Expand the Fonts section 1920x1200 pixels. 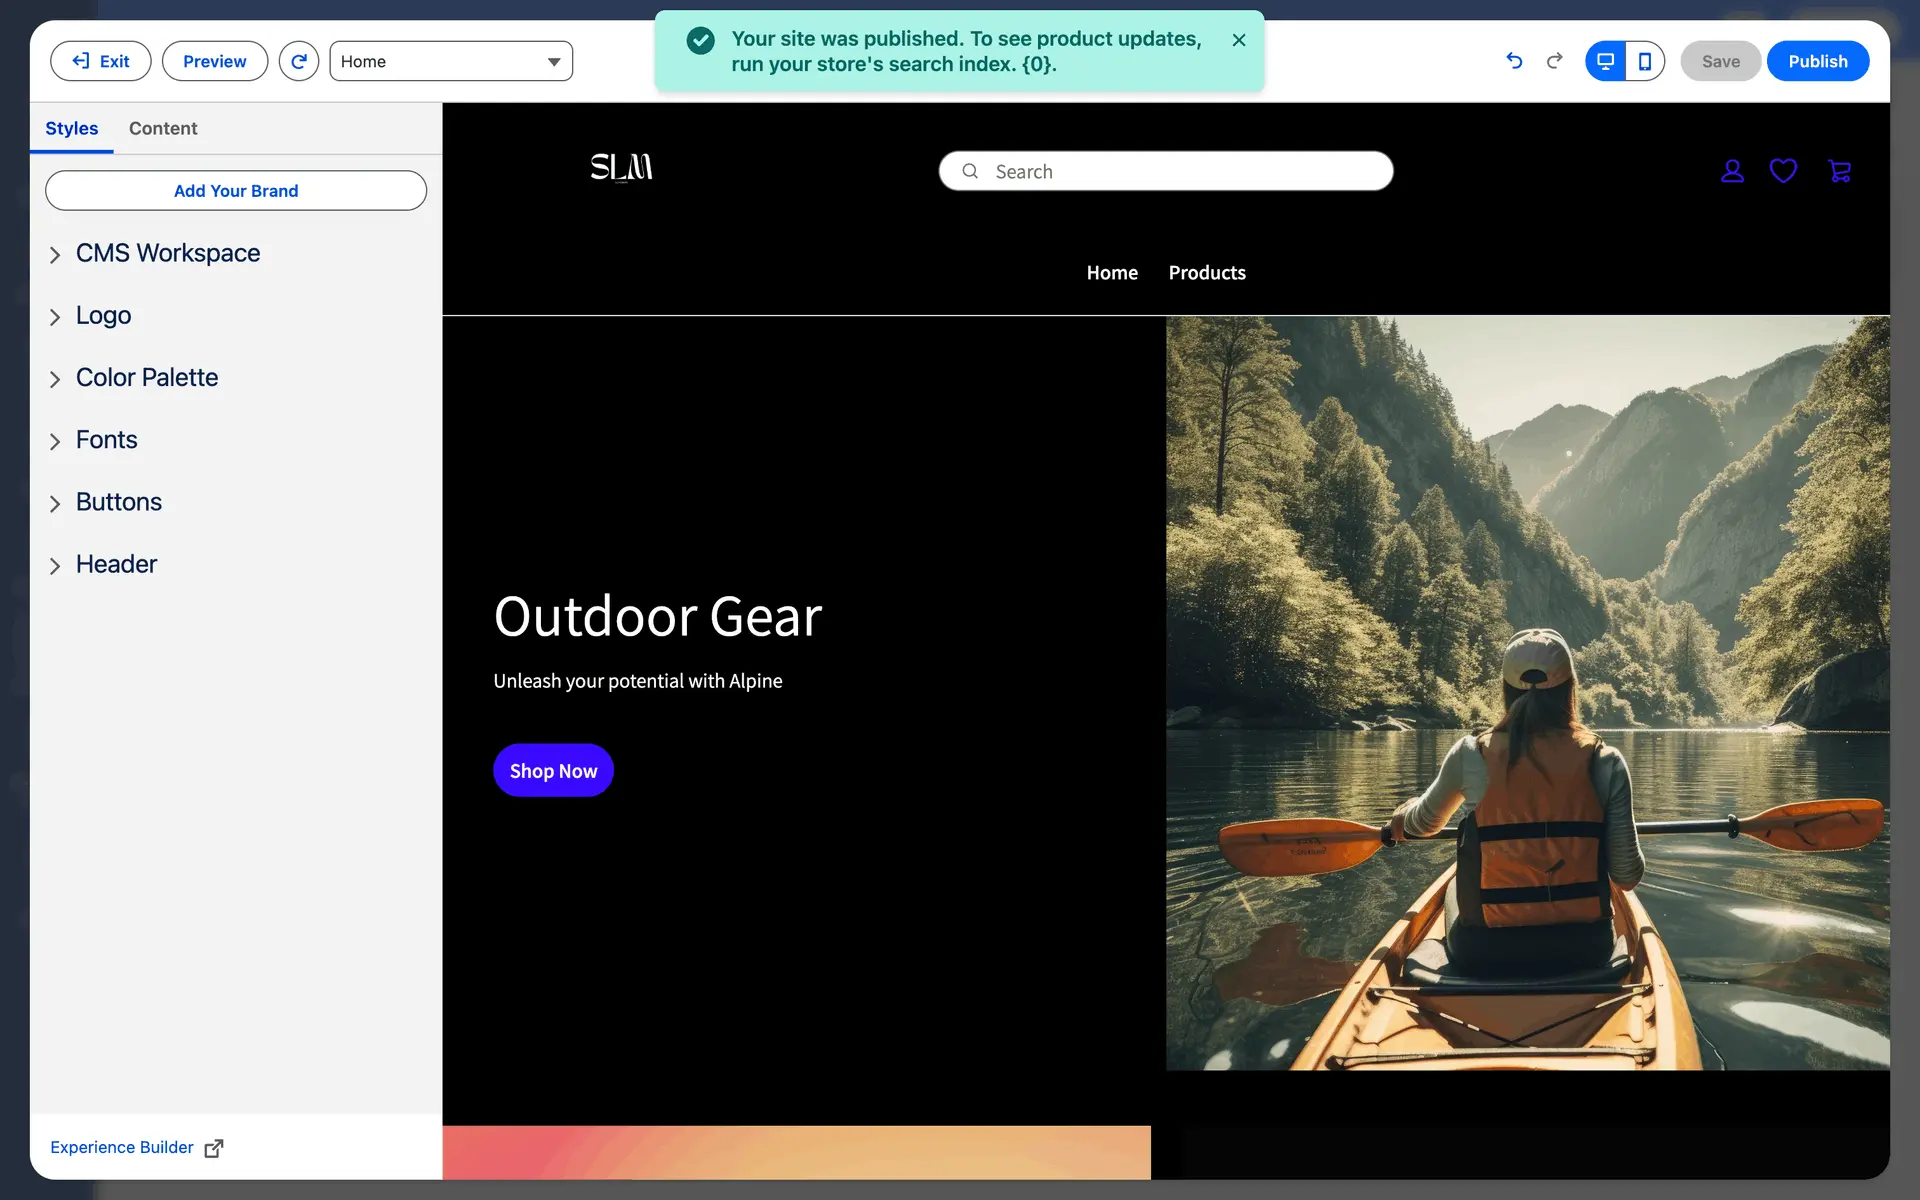click(106, 440)
